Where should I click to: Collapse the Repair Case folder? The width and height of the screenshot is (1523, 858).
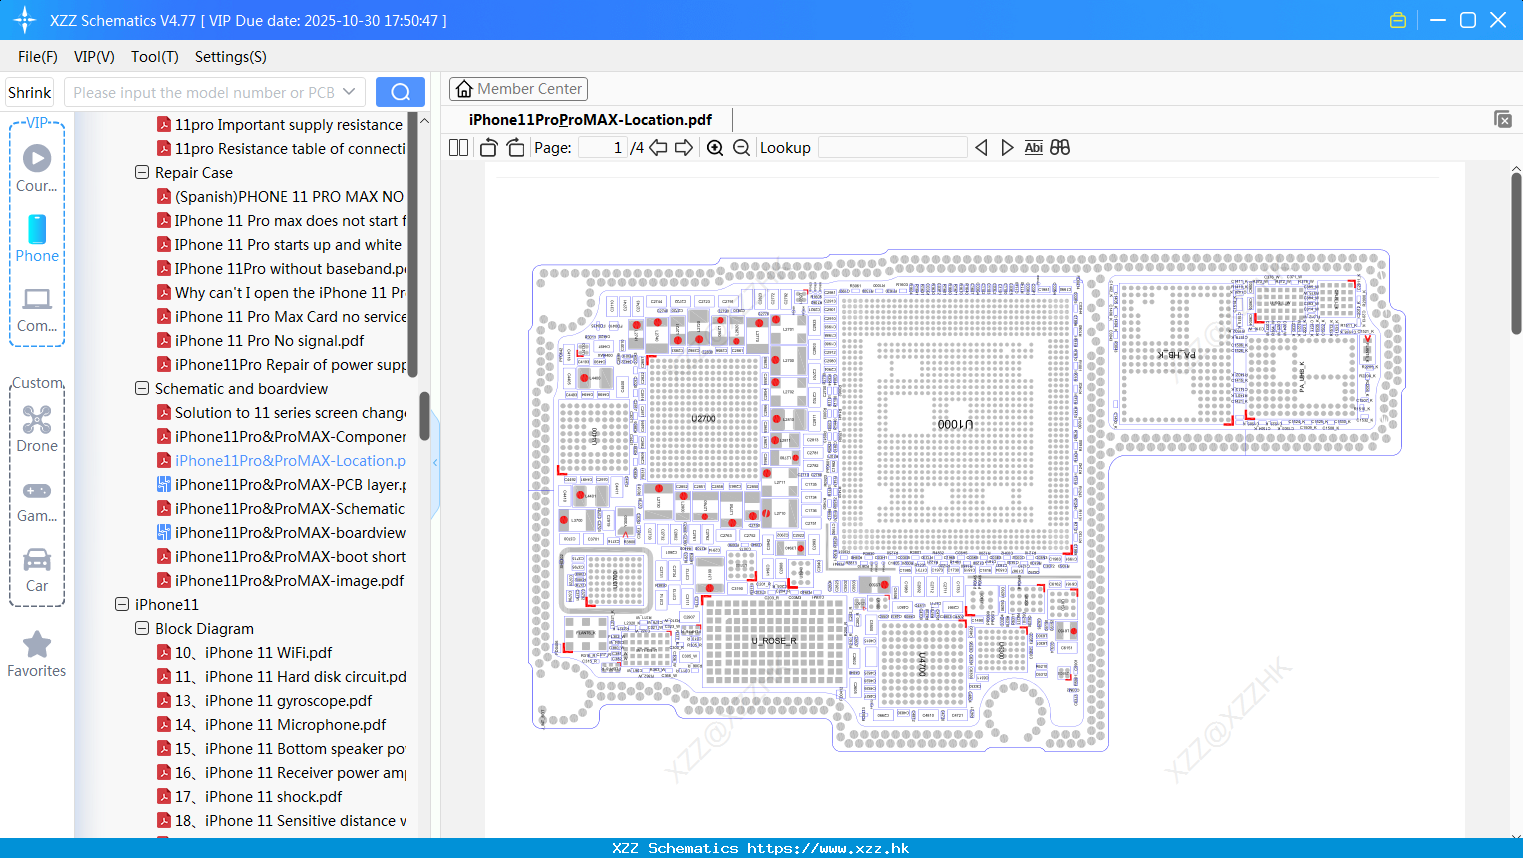(142, 172)
